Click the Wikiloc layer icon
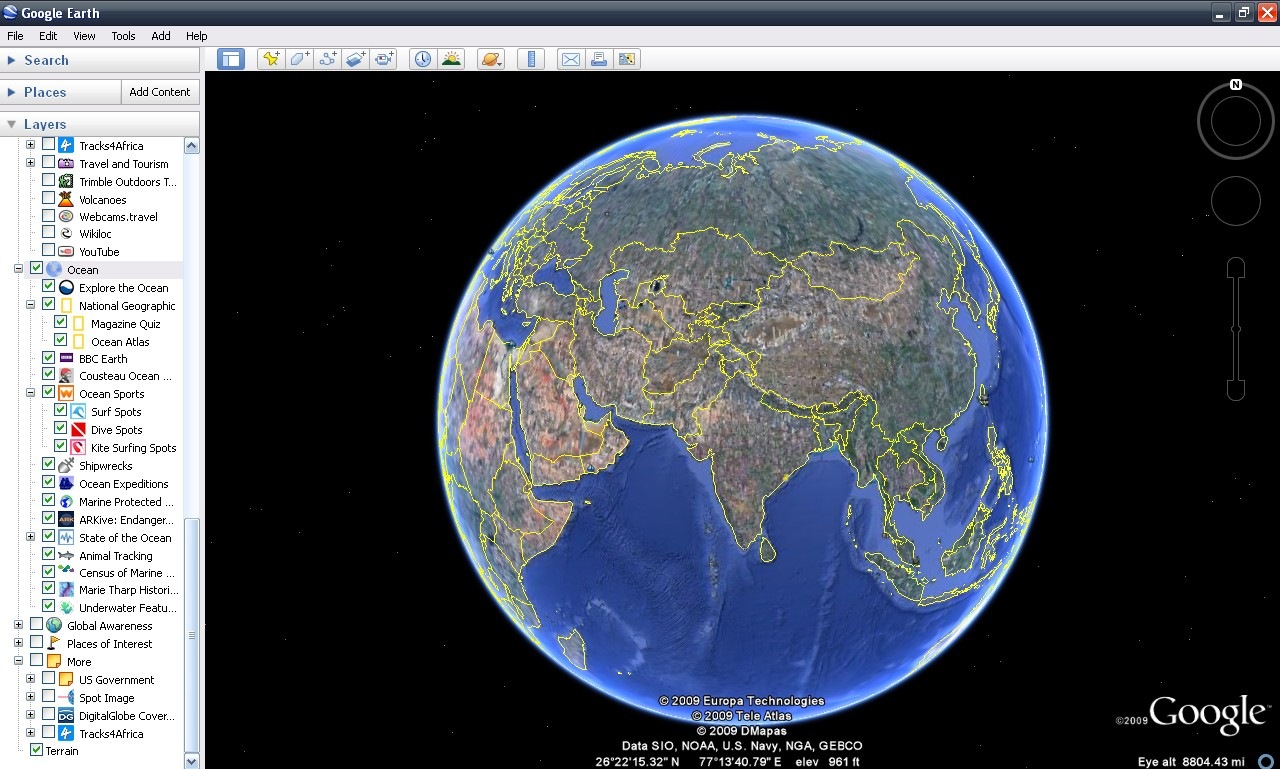Image resolution: width=1280 pixels, height=769 pixels. tap(65, 233)
